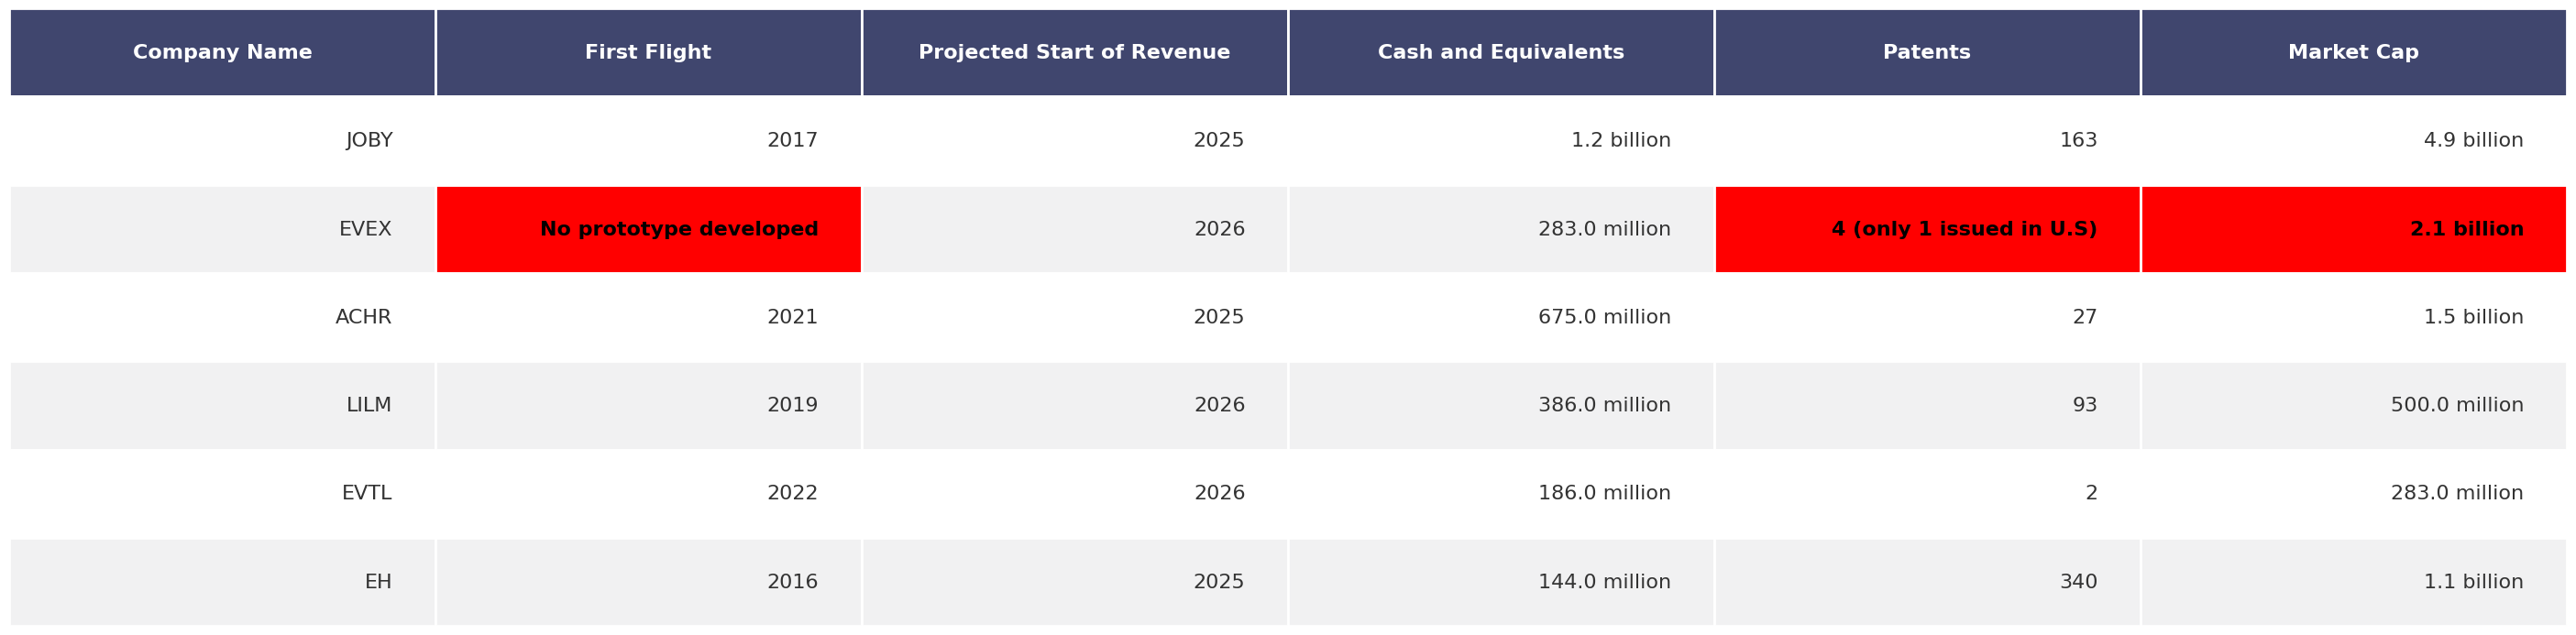Click JOBY's projected revenue year 2025

point(1075,141)
